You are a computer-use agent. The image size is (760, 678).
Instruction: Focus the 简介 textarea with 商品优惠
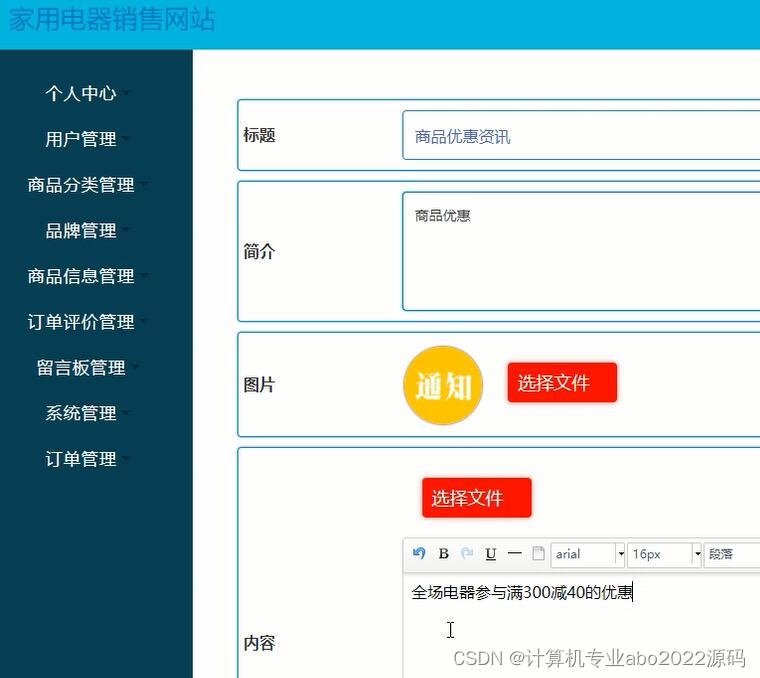pyautogui.click(x=581, y=252)
